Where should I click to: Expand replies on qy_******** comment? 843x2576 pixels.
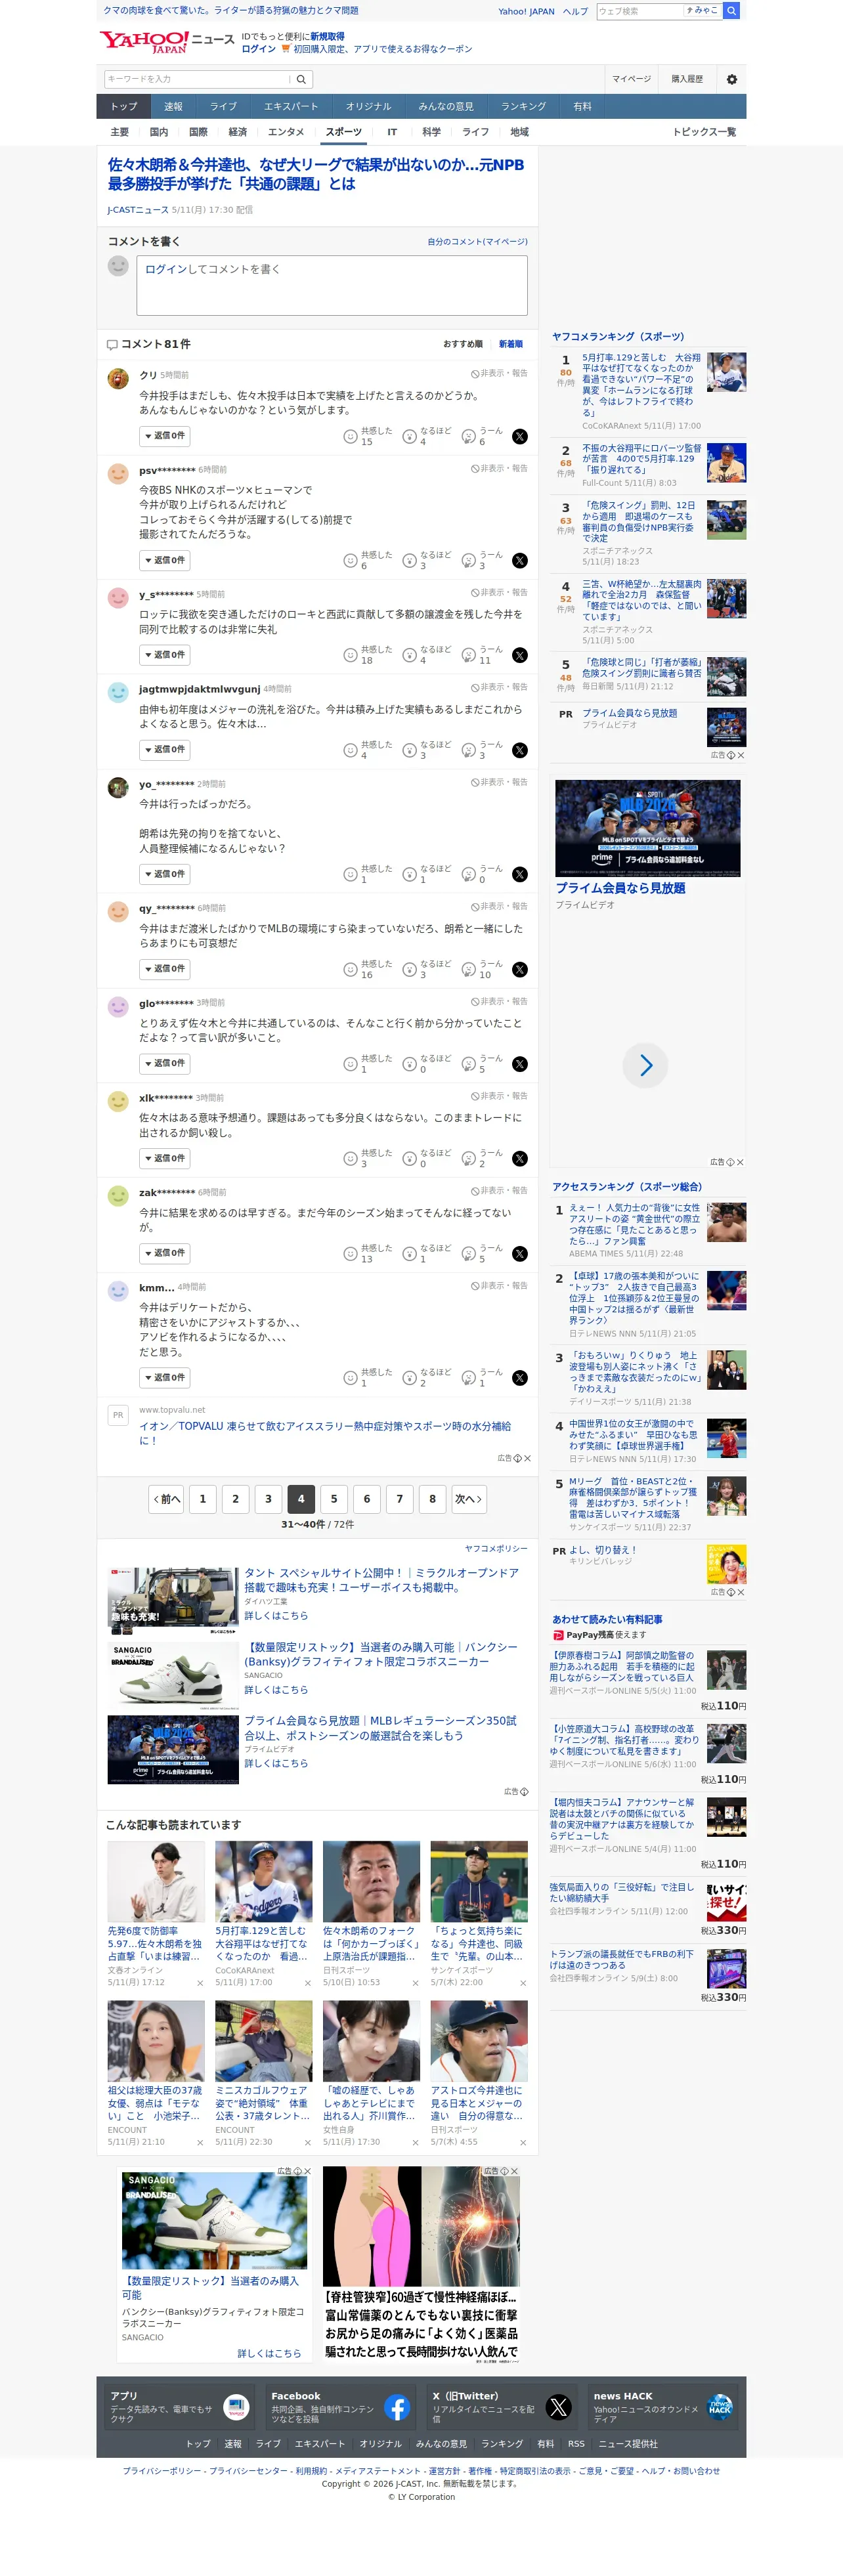165,969
